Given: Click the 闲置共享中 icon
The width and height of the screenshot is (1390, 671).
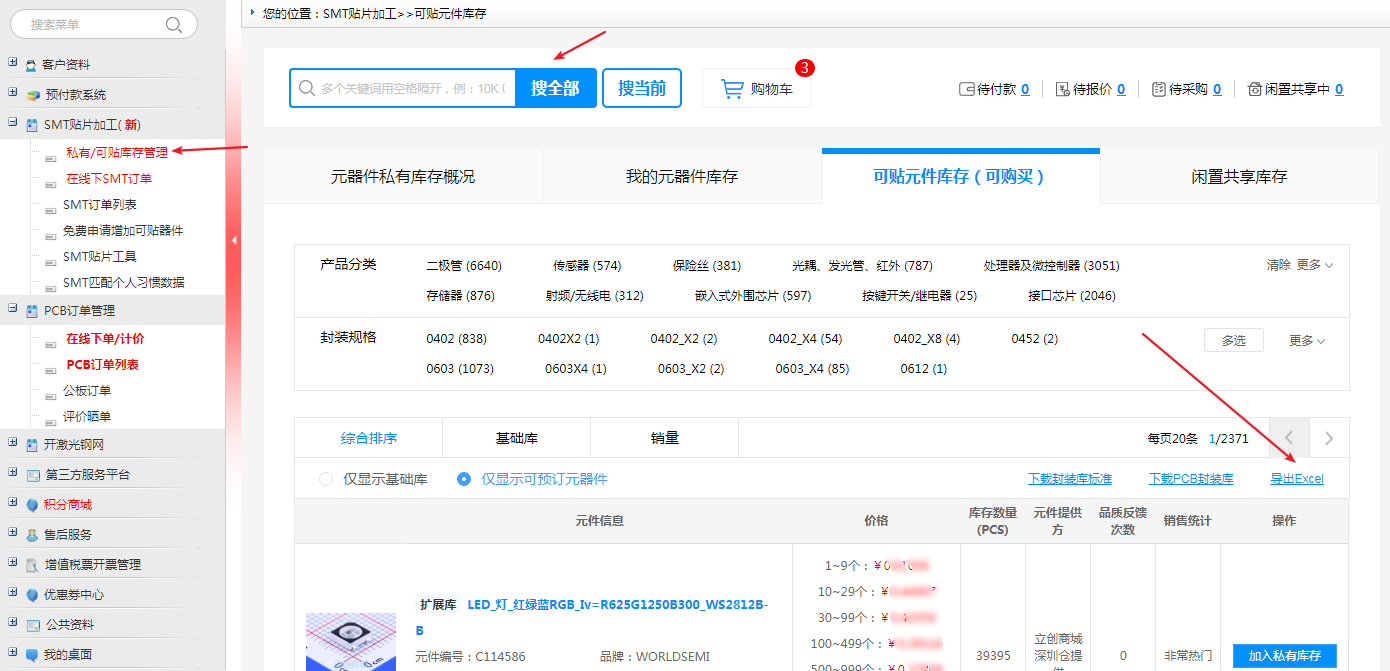Looking at the screenshot, I should [1255, 89].
